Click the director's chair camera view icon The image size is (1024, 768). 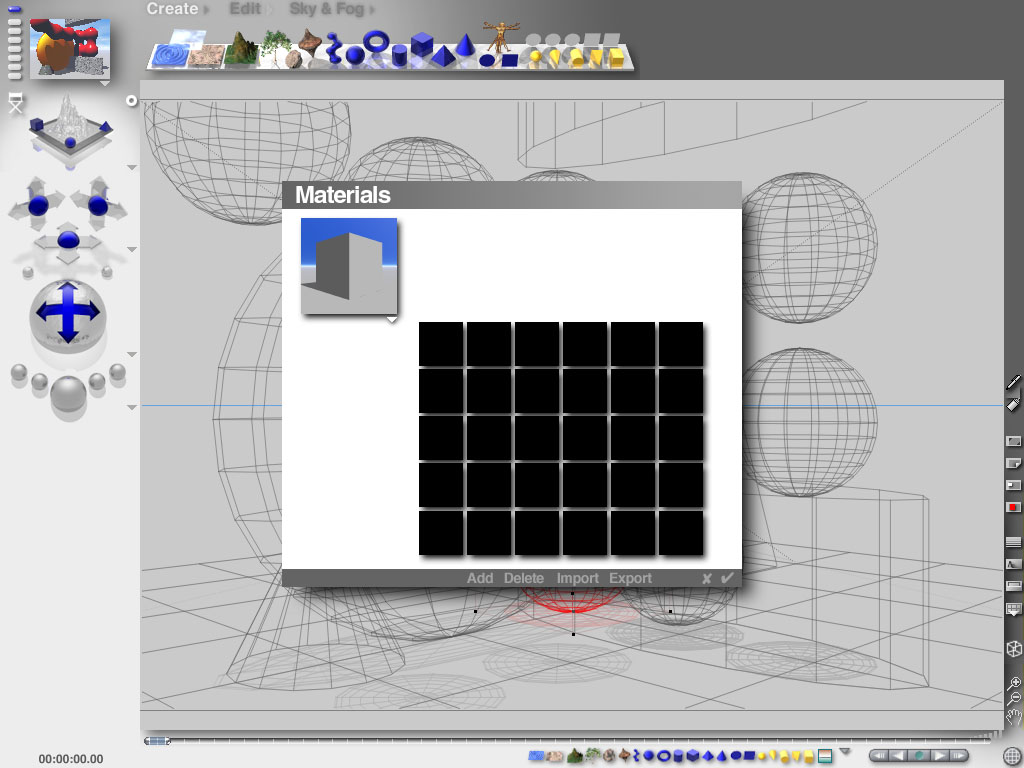point(15,102)
